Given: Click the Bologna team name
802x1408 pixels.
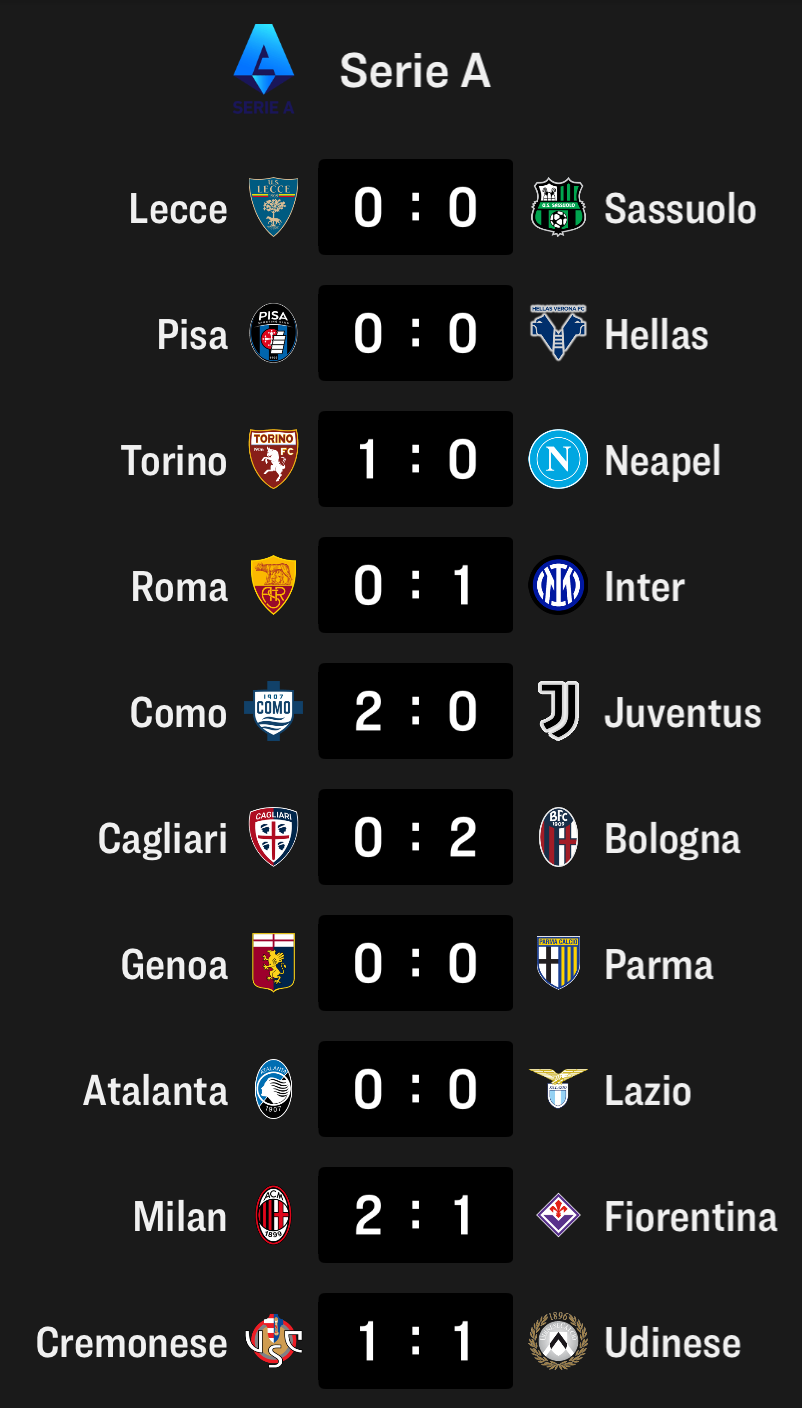Looking at the screenshot, I should click(x=672, y=839).
